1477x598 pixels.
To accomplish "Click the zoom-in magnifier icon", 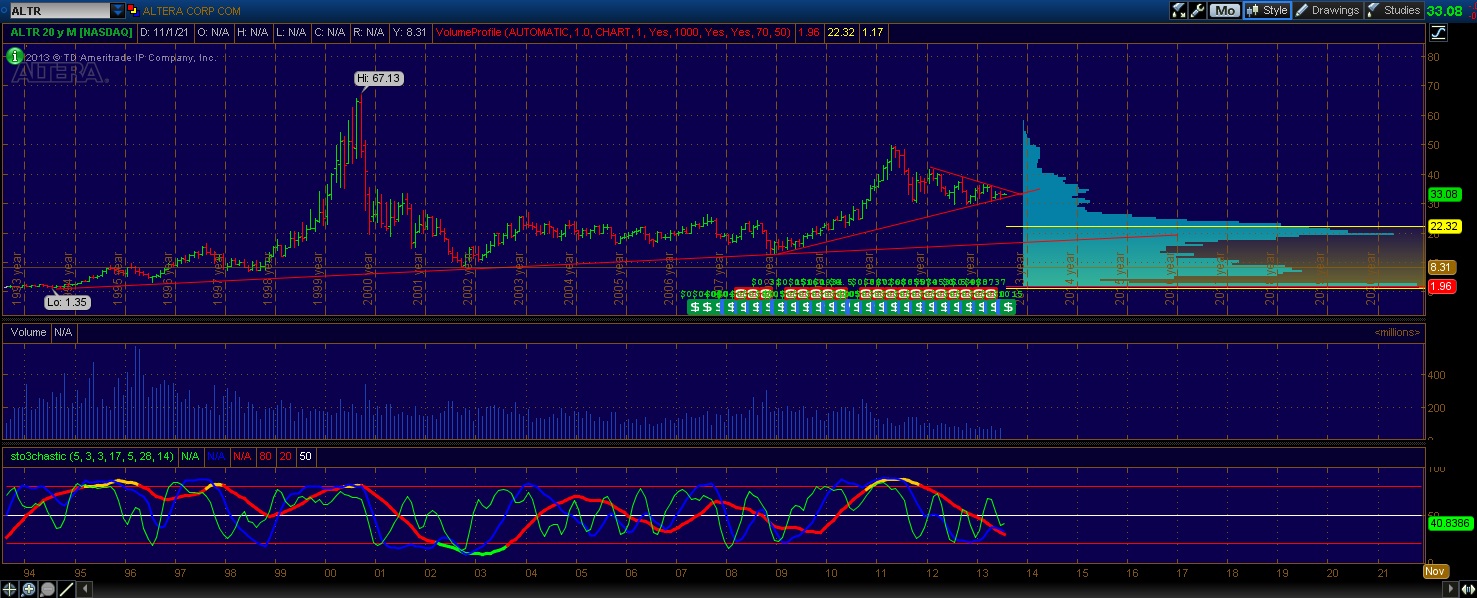I will [30, 590].
